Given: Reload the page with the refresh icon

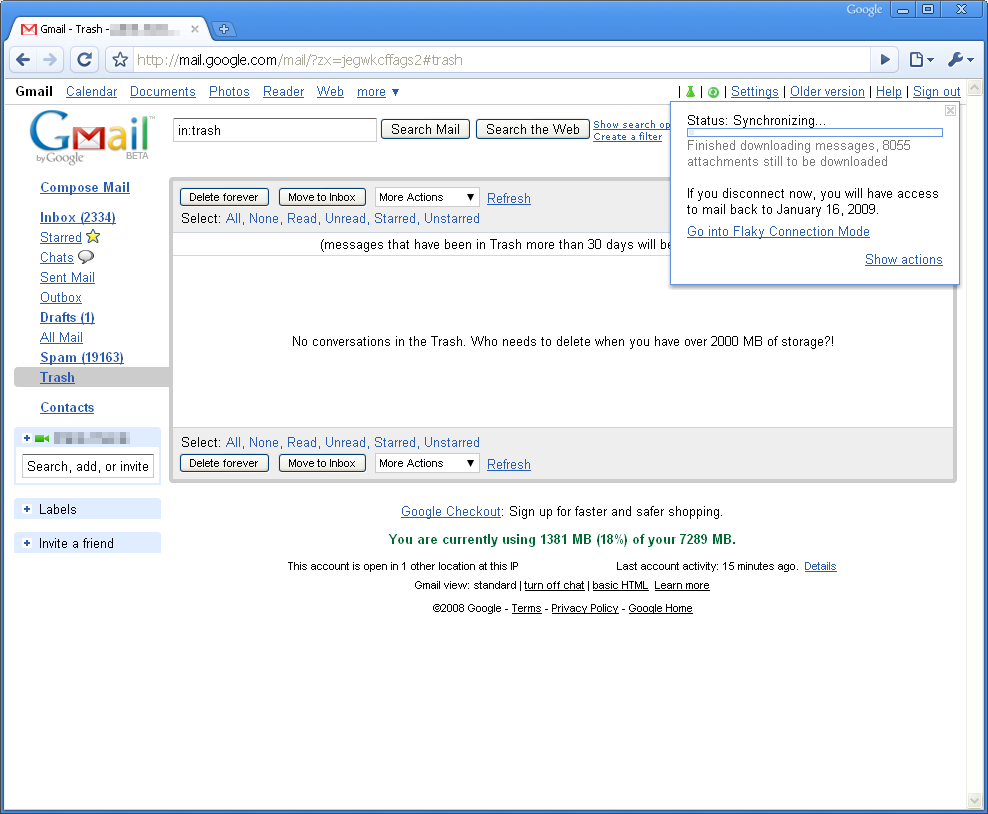Looking at the screenshot, I should [84, 60].
